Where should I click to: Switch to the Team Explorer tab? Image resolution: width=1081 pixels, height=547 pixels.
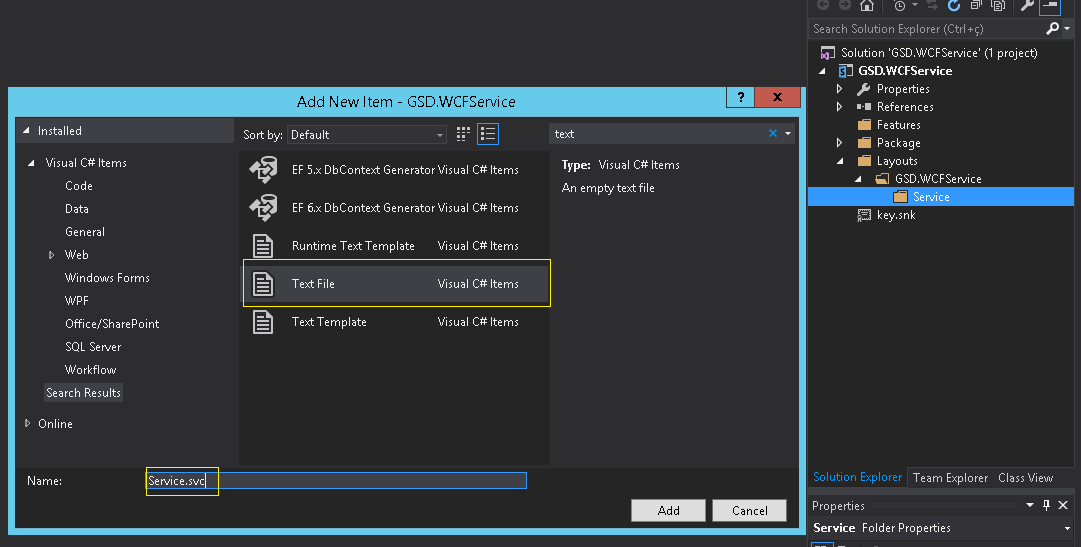[950, 478]
